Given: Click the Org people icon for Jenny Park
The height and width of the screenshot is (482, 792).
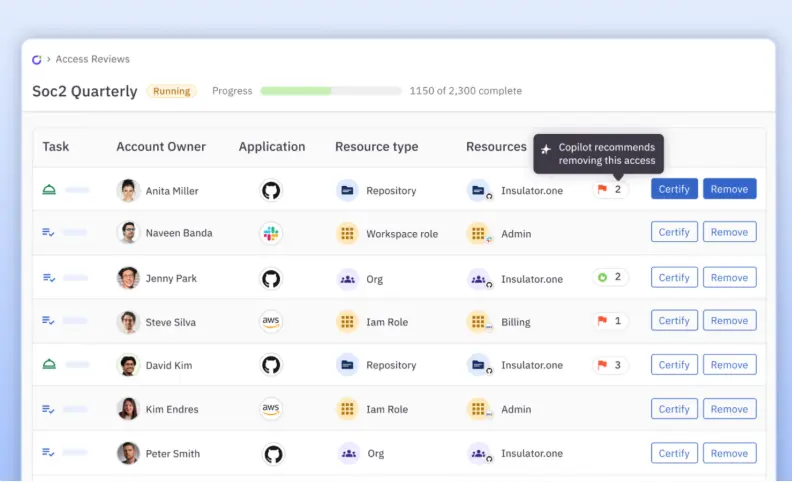Looking at the screenshot, I should (347, 279).
